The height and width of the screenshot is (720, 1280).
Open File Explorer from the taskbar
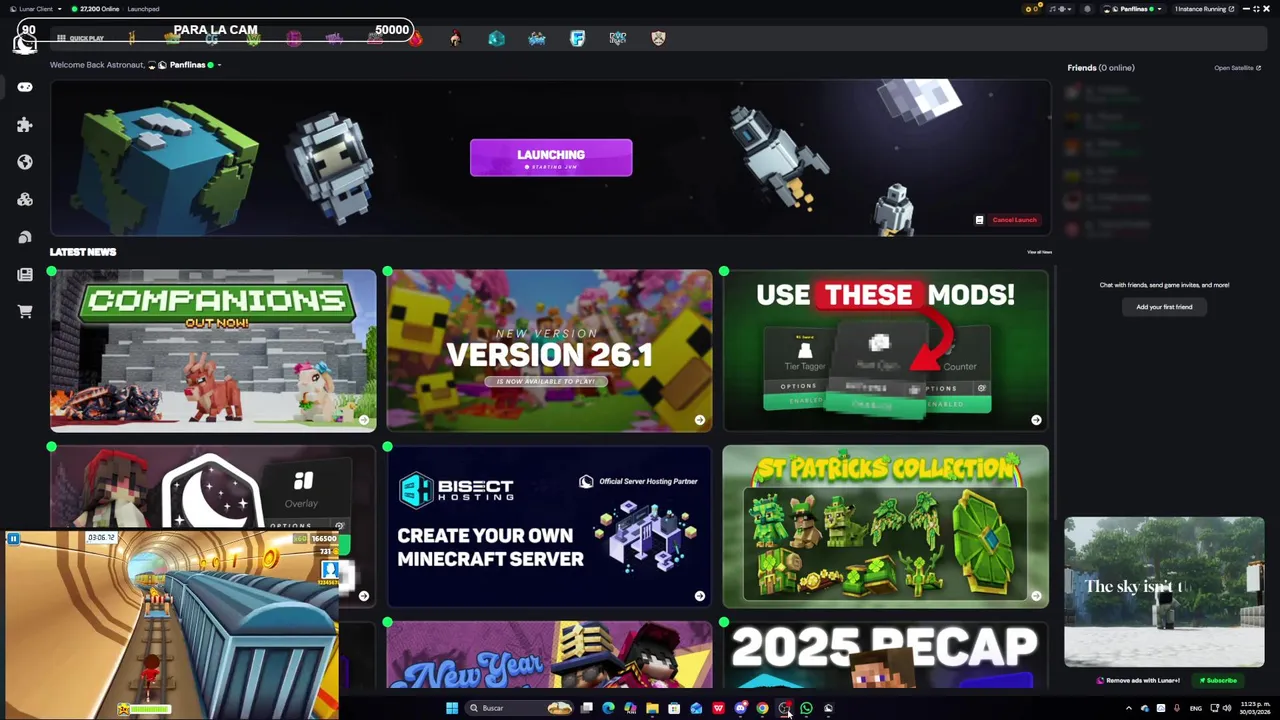click(652, 708)
